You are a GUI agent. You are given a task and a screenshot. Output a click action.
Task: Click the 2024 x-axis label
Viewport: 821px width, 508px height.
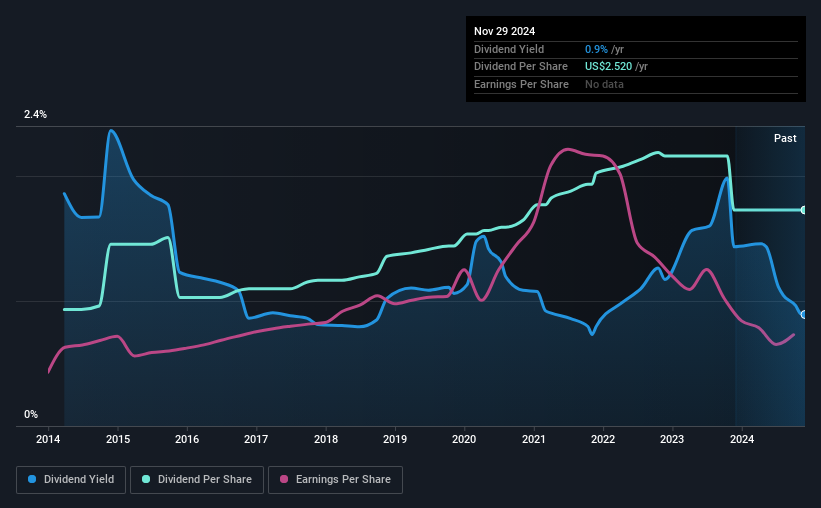point(742,439)
